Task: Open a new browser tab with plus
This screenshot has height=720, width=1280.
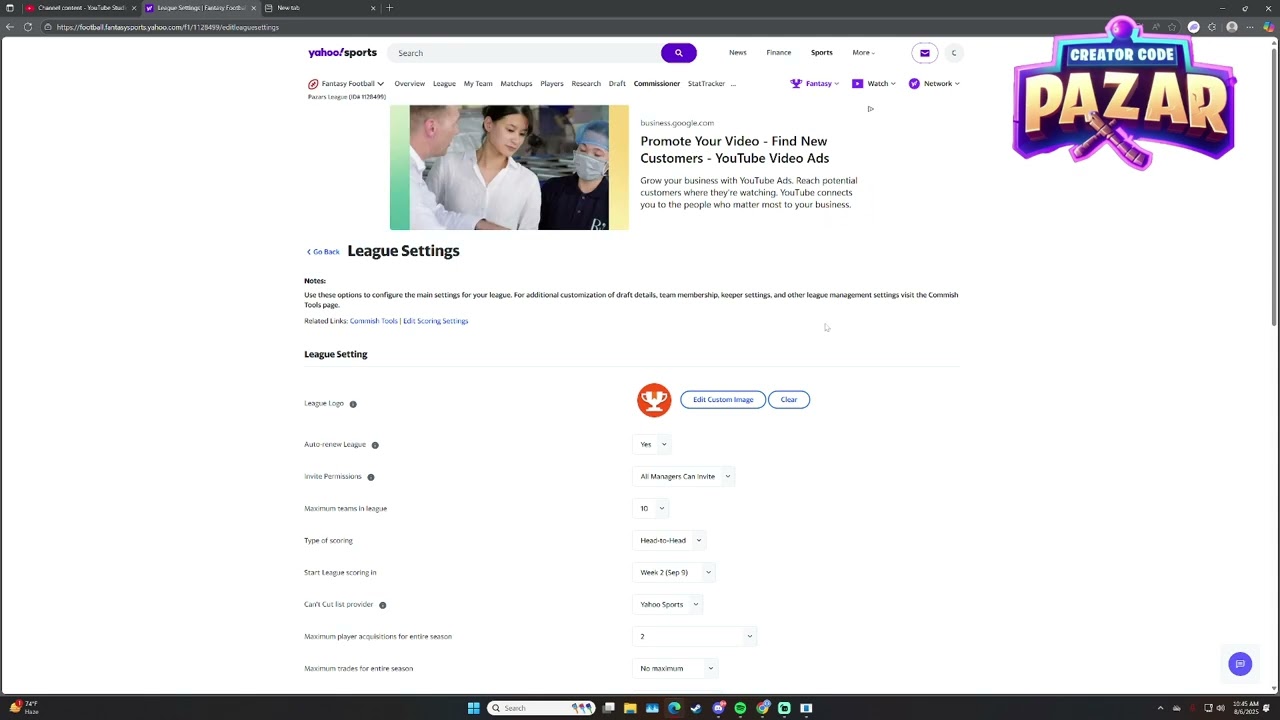Action: (x=390, y=8)
